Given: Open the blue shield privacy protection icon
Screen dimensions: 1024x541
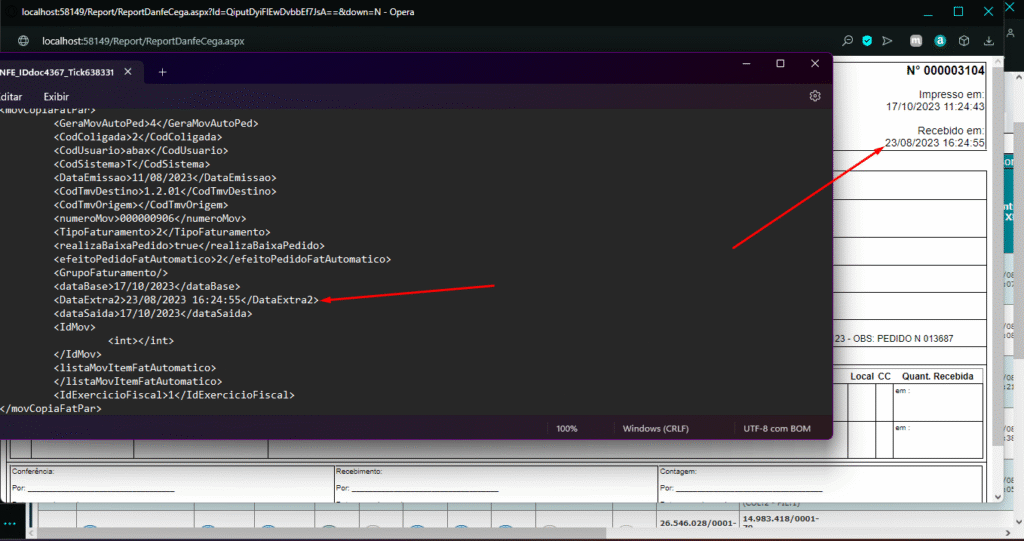Looking at the screenshot, I should [x=867, y=41].
